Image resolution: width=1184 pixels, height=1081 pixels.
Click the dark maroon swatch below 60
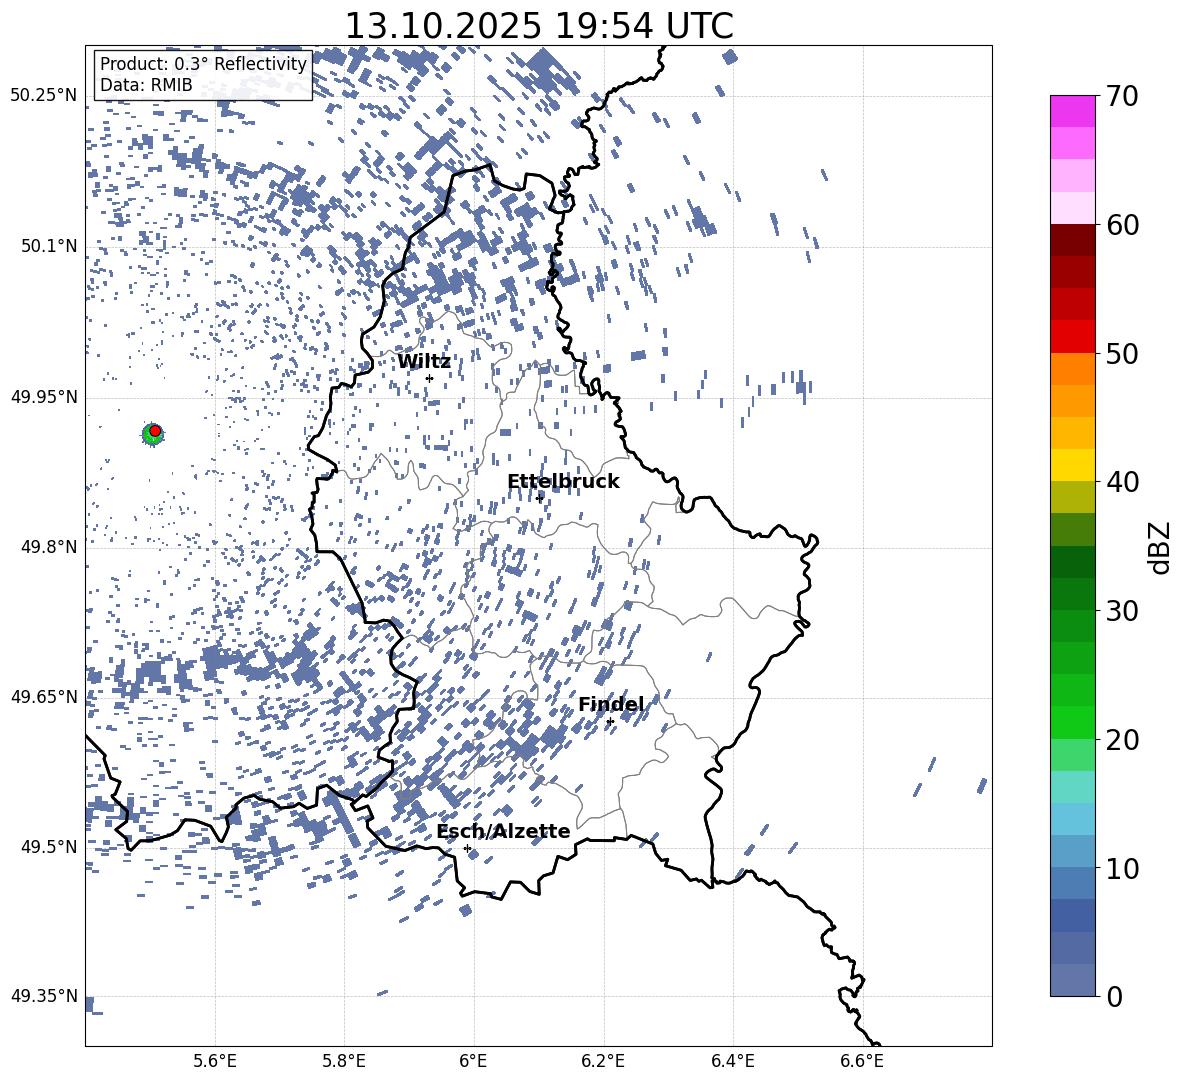pos(1073,240)
